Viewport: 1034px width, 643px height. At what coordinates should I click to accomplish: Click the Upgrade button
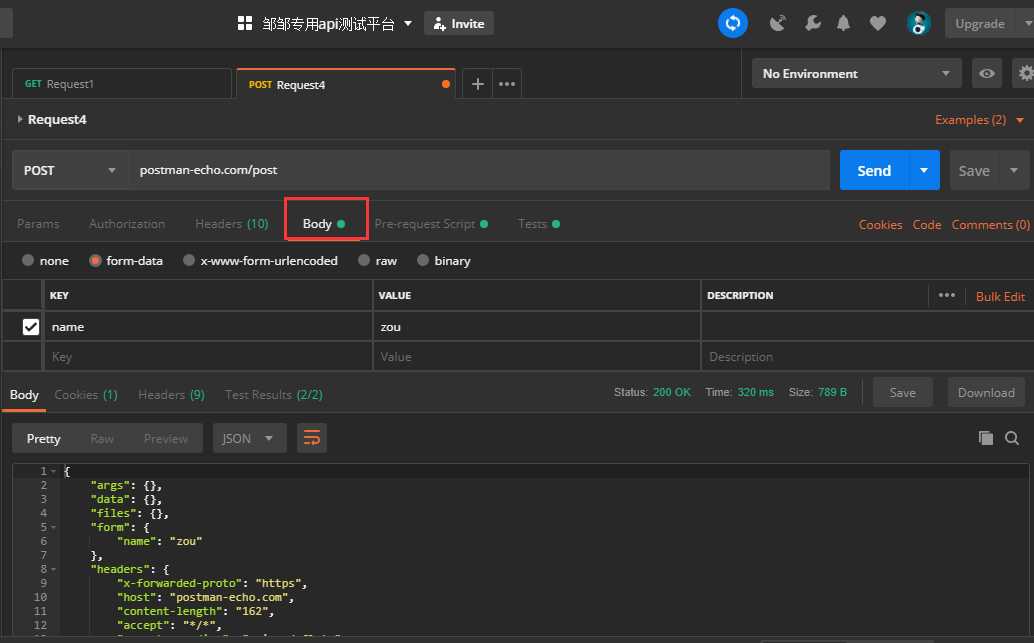pos(980,24)
